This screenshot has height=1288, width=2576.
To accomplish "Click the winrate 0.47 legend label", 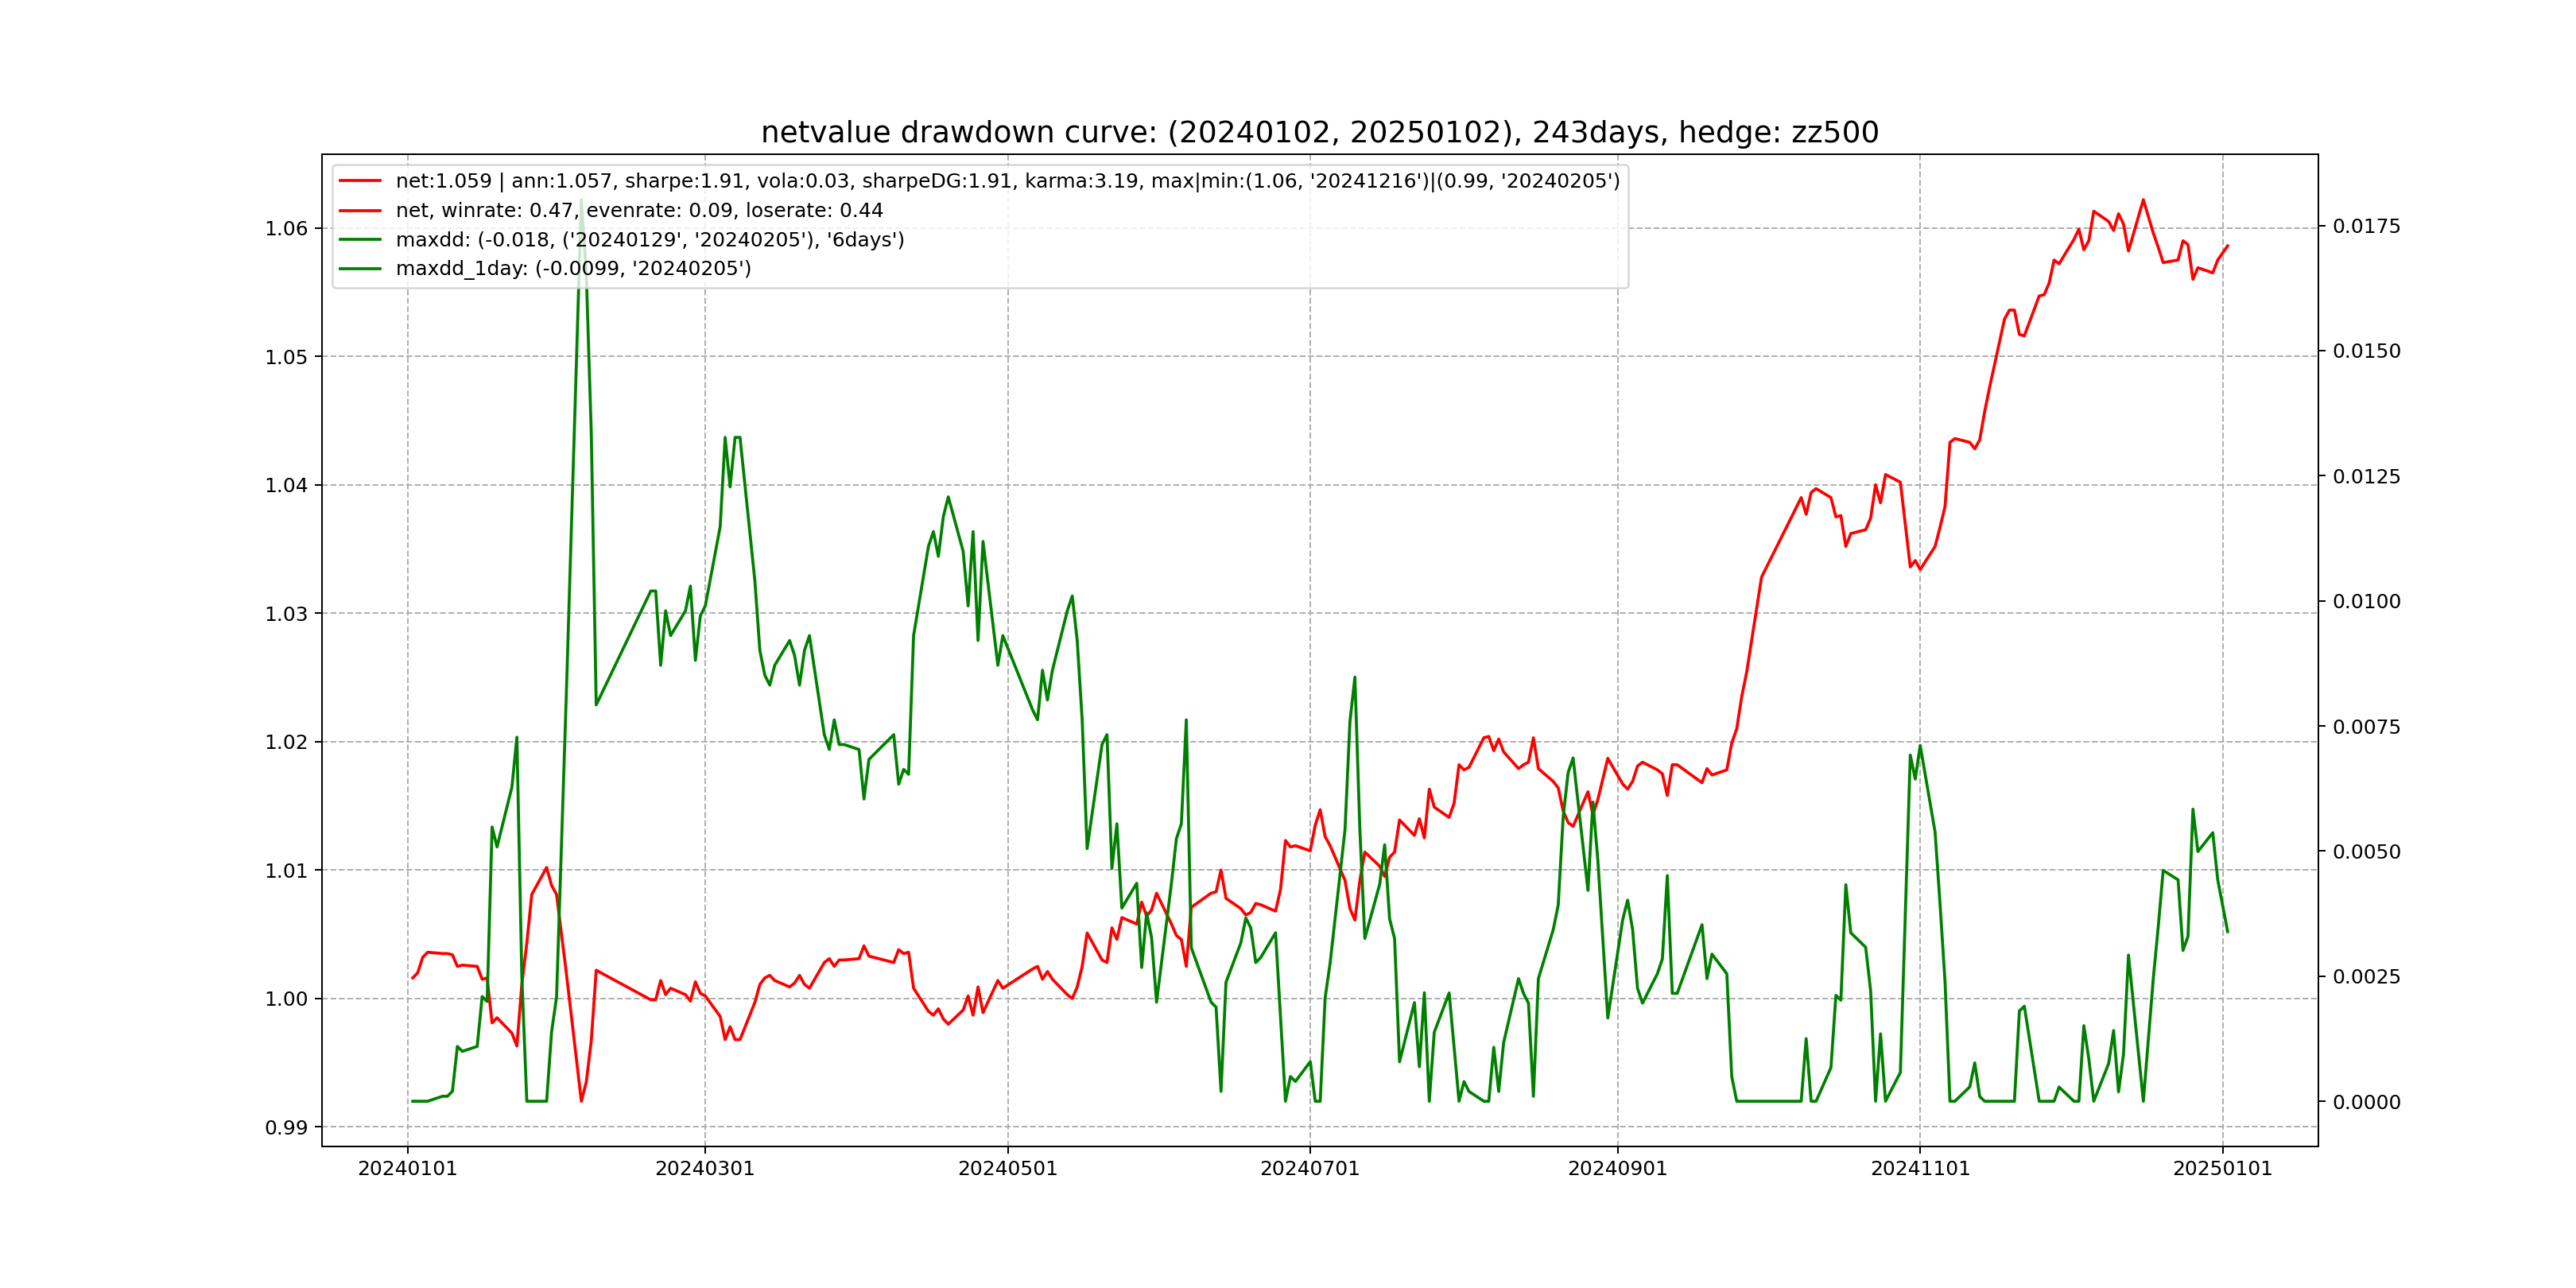I will pyautogui.click(x=639, y=211).
